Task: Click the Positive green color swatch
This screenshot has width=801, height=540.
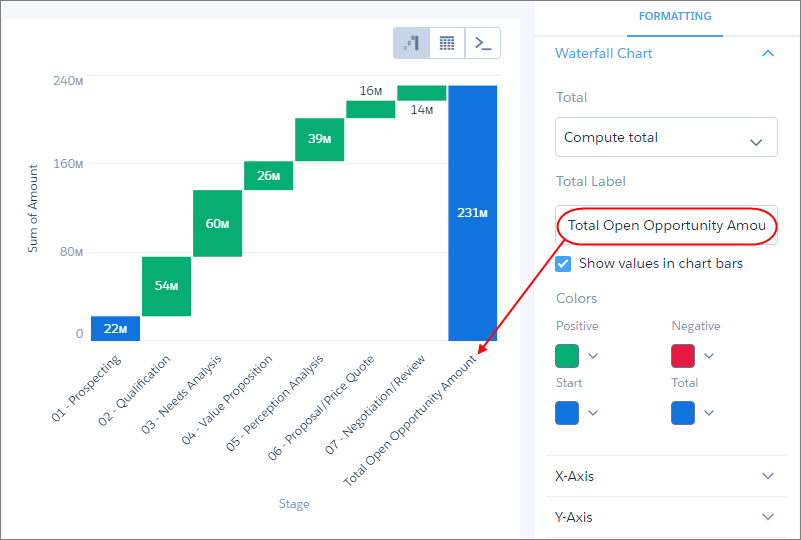Action: click(x=567, y=356)
